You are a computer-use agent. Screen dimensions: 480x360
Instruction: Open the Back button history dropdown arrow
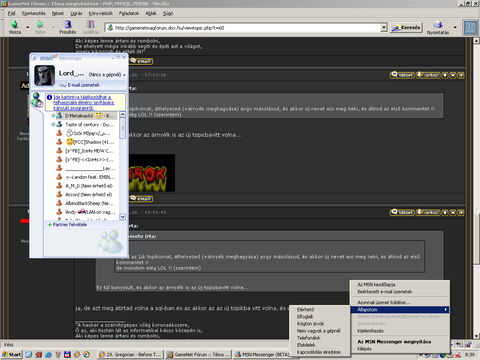28,27
